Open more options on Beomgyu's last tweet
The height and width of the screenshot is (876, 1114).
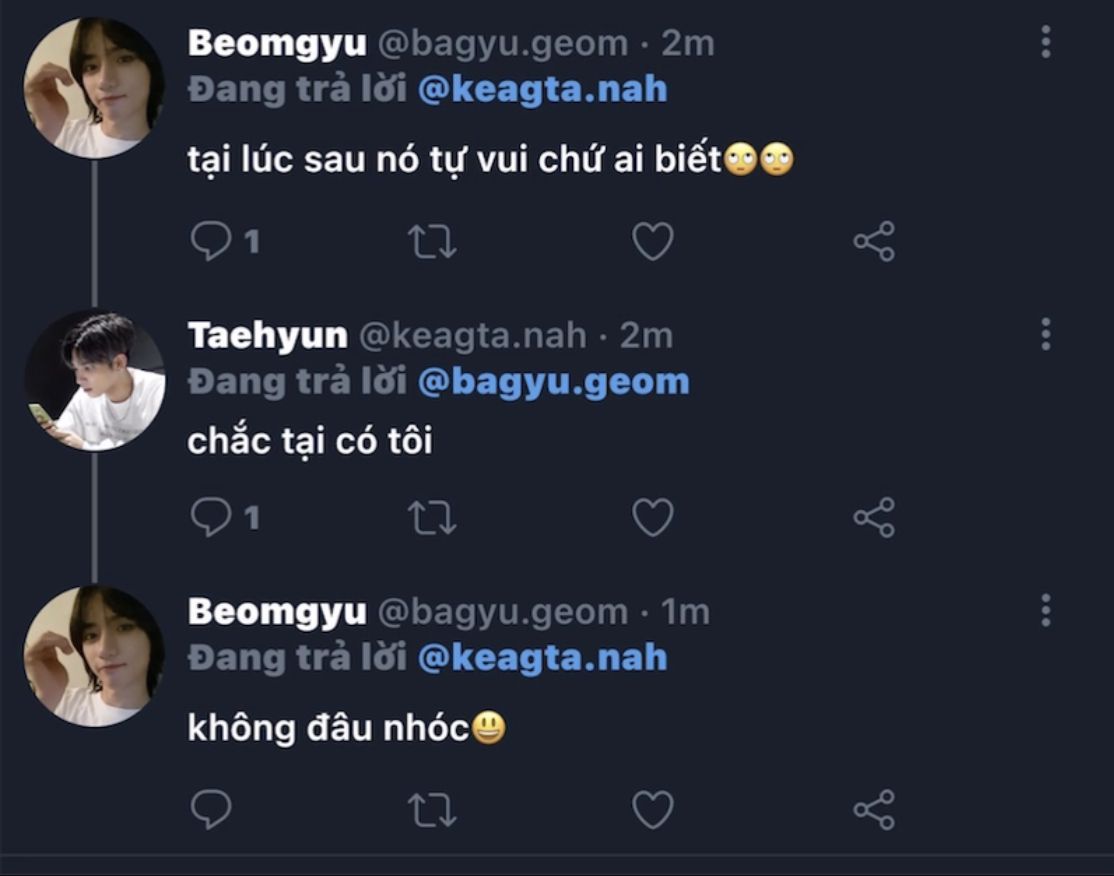coord(1045,609)
